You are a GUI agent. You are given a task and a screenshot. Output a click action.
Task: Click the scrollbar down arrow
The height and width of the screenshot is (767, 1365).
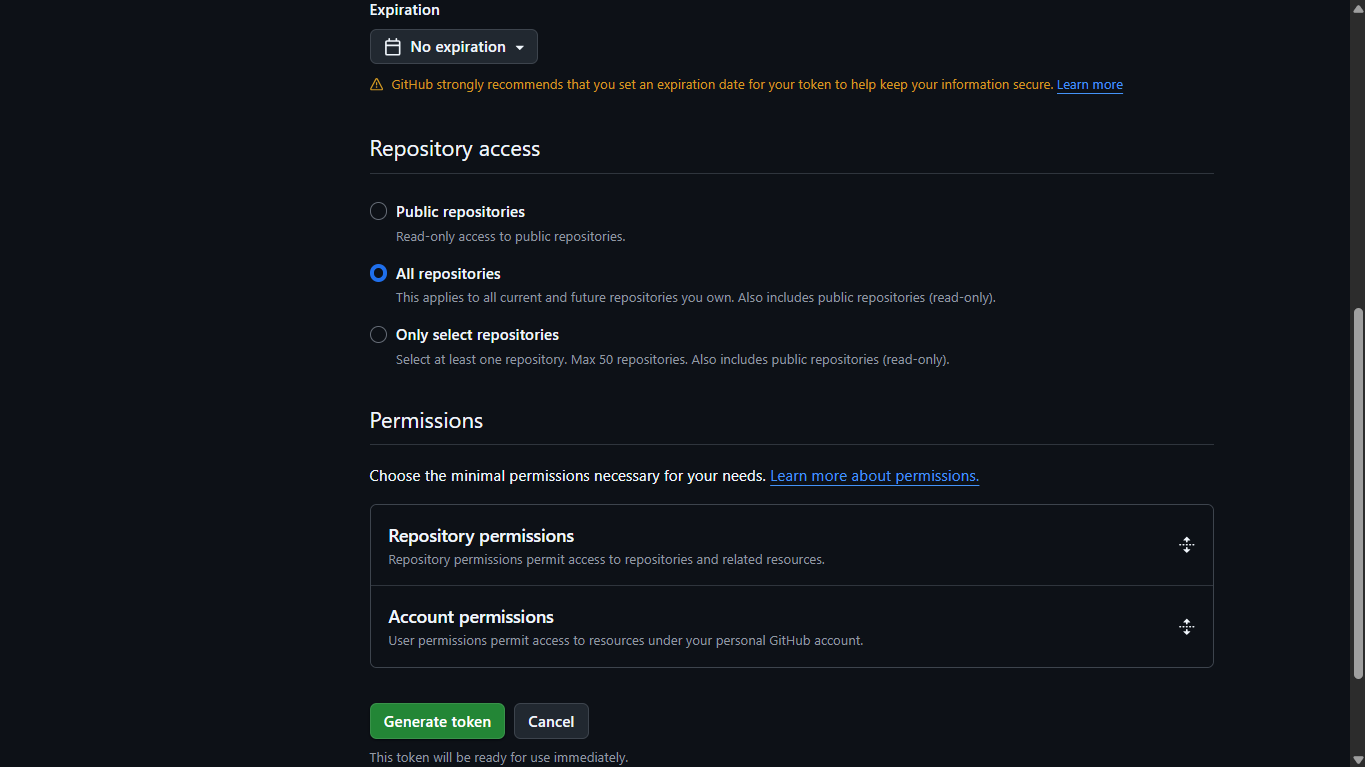1357,759
